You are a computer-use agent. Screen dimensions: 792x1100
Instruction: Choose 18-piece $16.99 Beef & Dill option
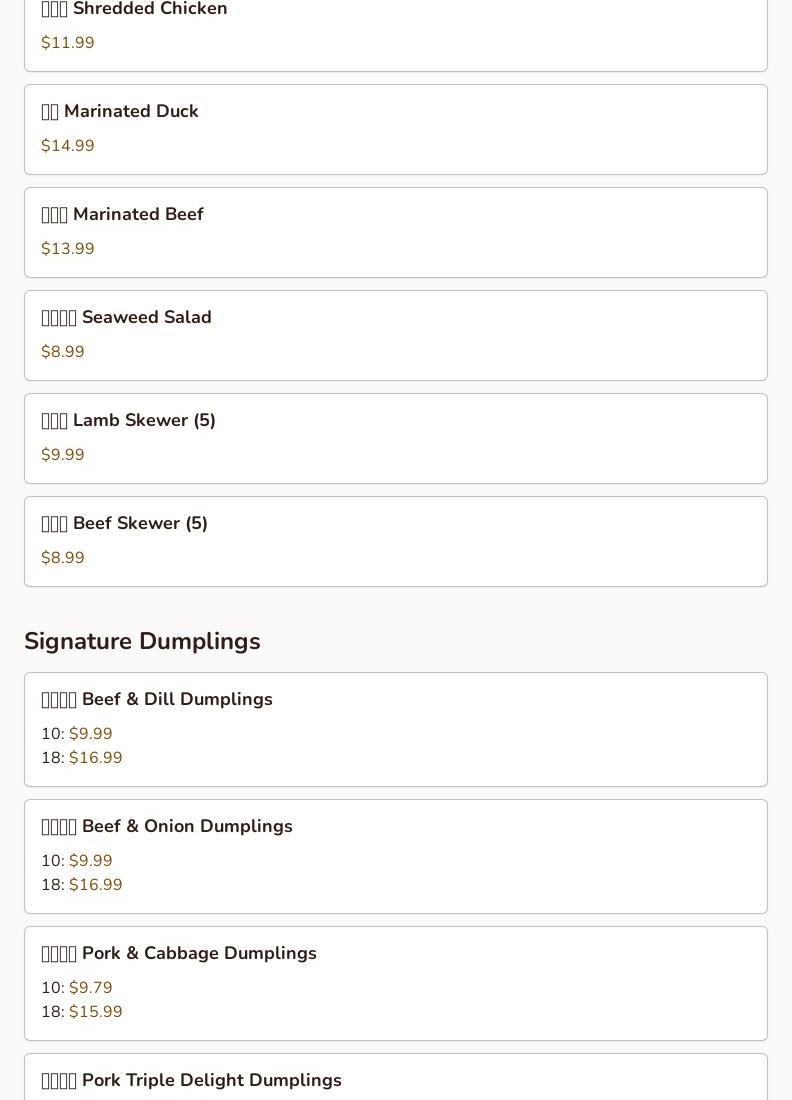[82, 758]
